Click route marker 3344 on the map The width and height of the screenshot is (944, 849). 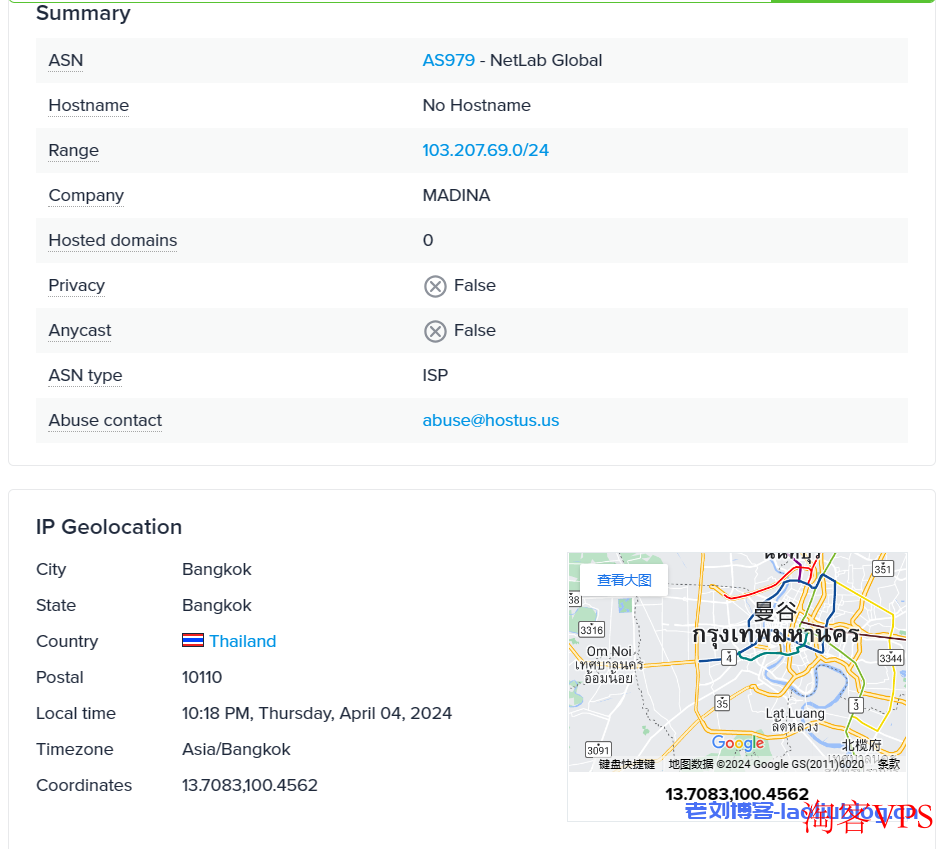click(x=890, y=658)
